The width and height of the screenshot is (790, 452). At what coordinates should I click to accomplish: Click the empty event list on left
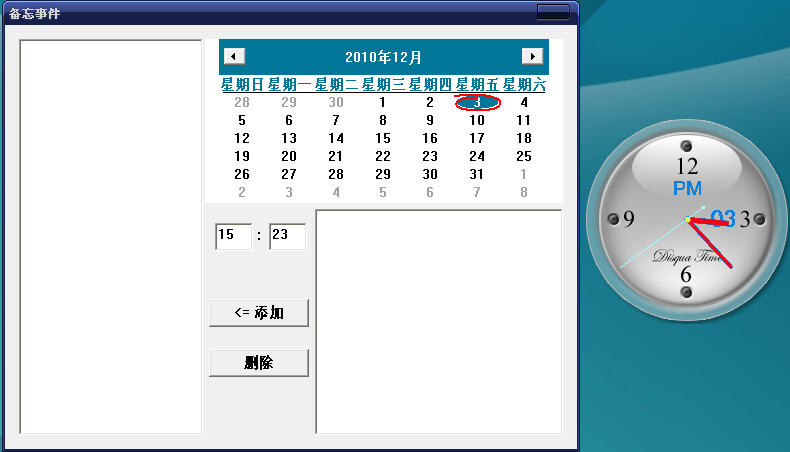coord(111,236)
